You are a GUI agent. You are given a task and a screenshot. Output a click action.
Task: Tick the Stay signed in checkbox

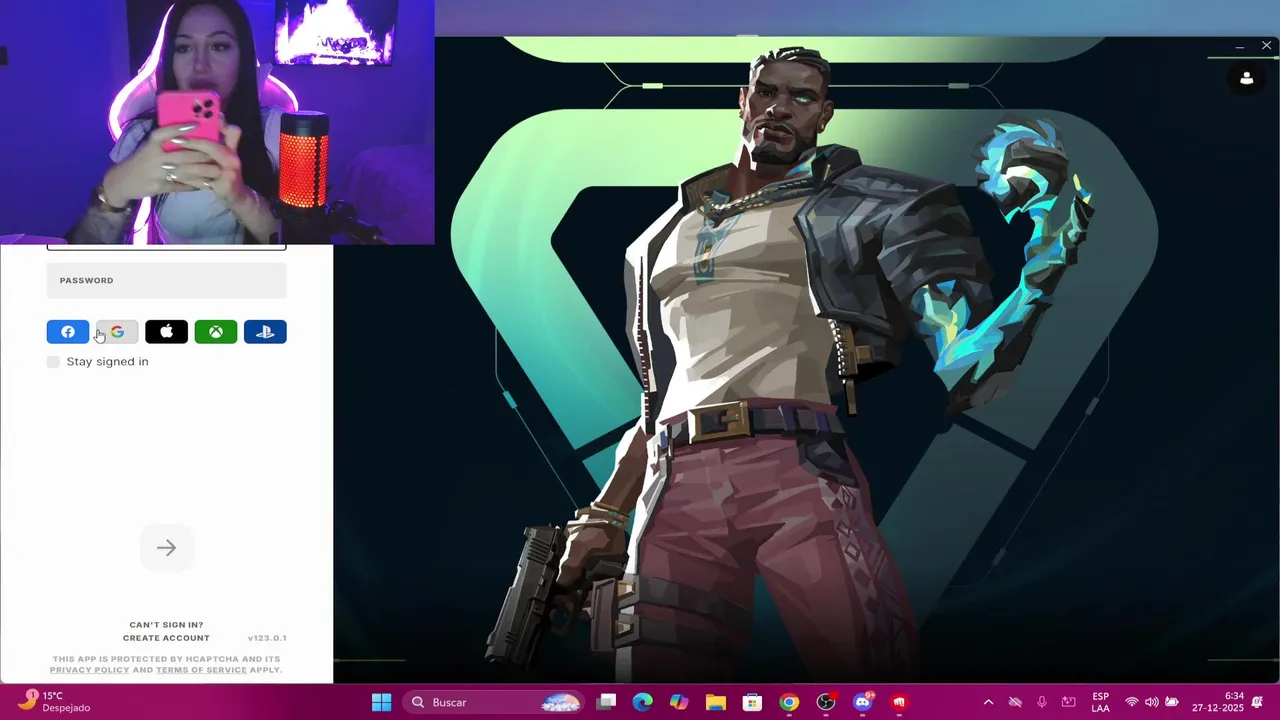tap(53, 362)
